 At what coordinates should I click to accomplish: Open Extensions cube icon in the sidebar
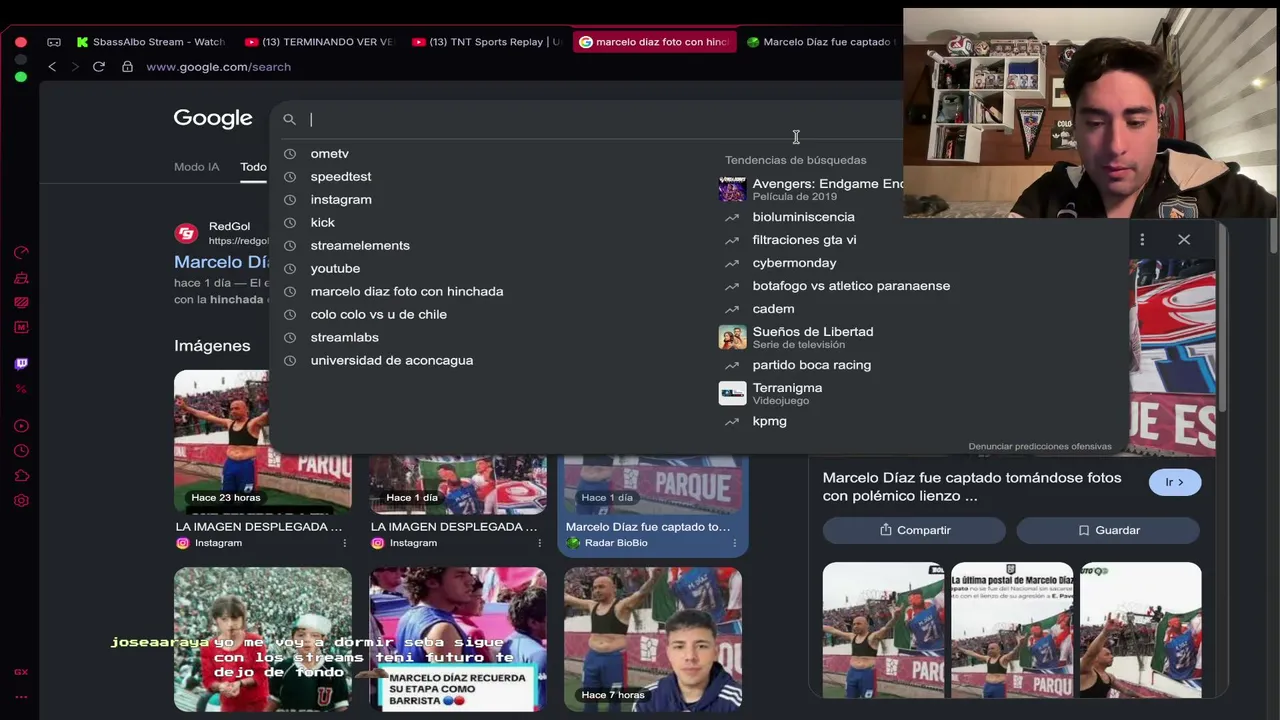coord(21,476)
